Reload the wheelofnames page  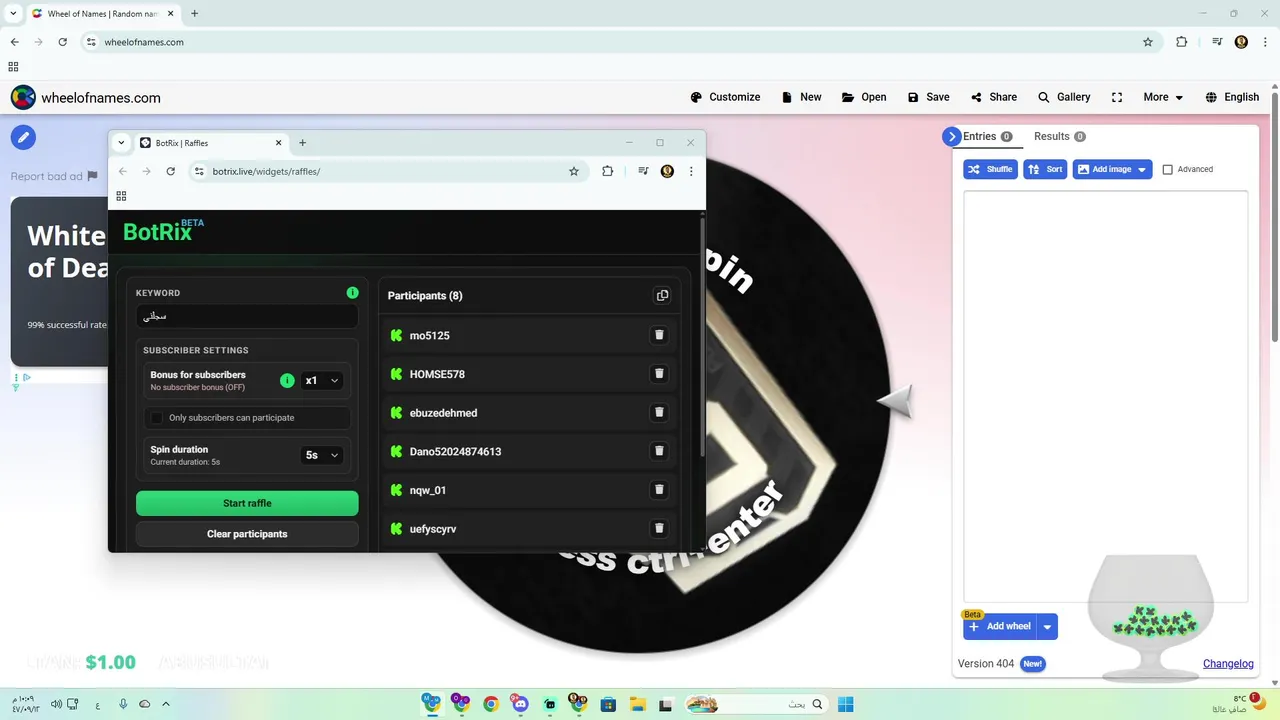[63, 42]
